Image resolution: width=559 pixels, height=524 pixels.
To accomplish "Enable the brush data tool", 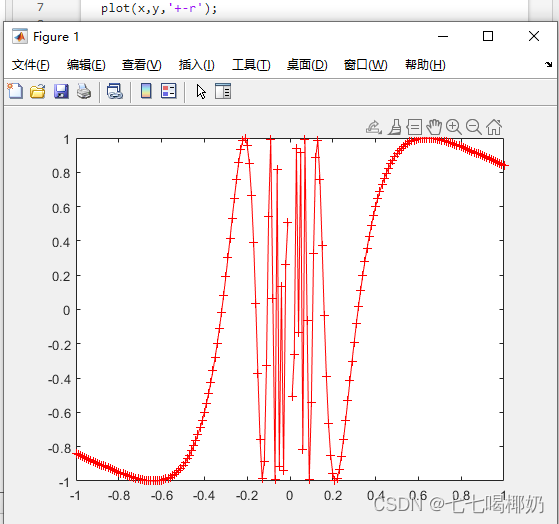I will coord(395,127).
